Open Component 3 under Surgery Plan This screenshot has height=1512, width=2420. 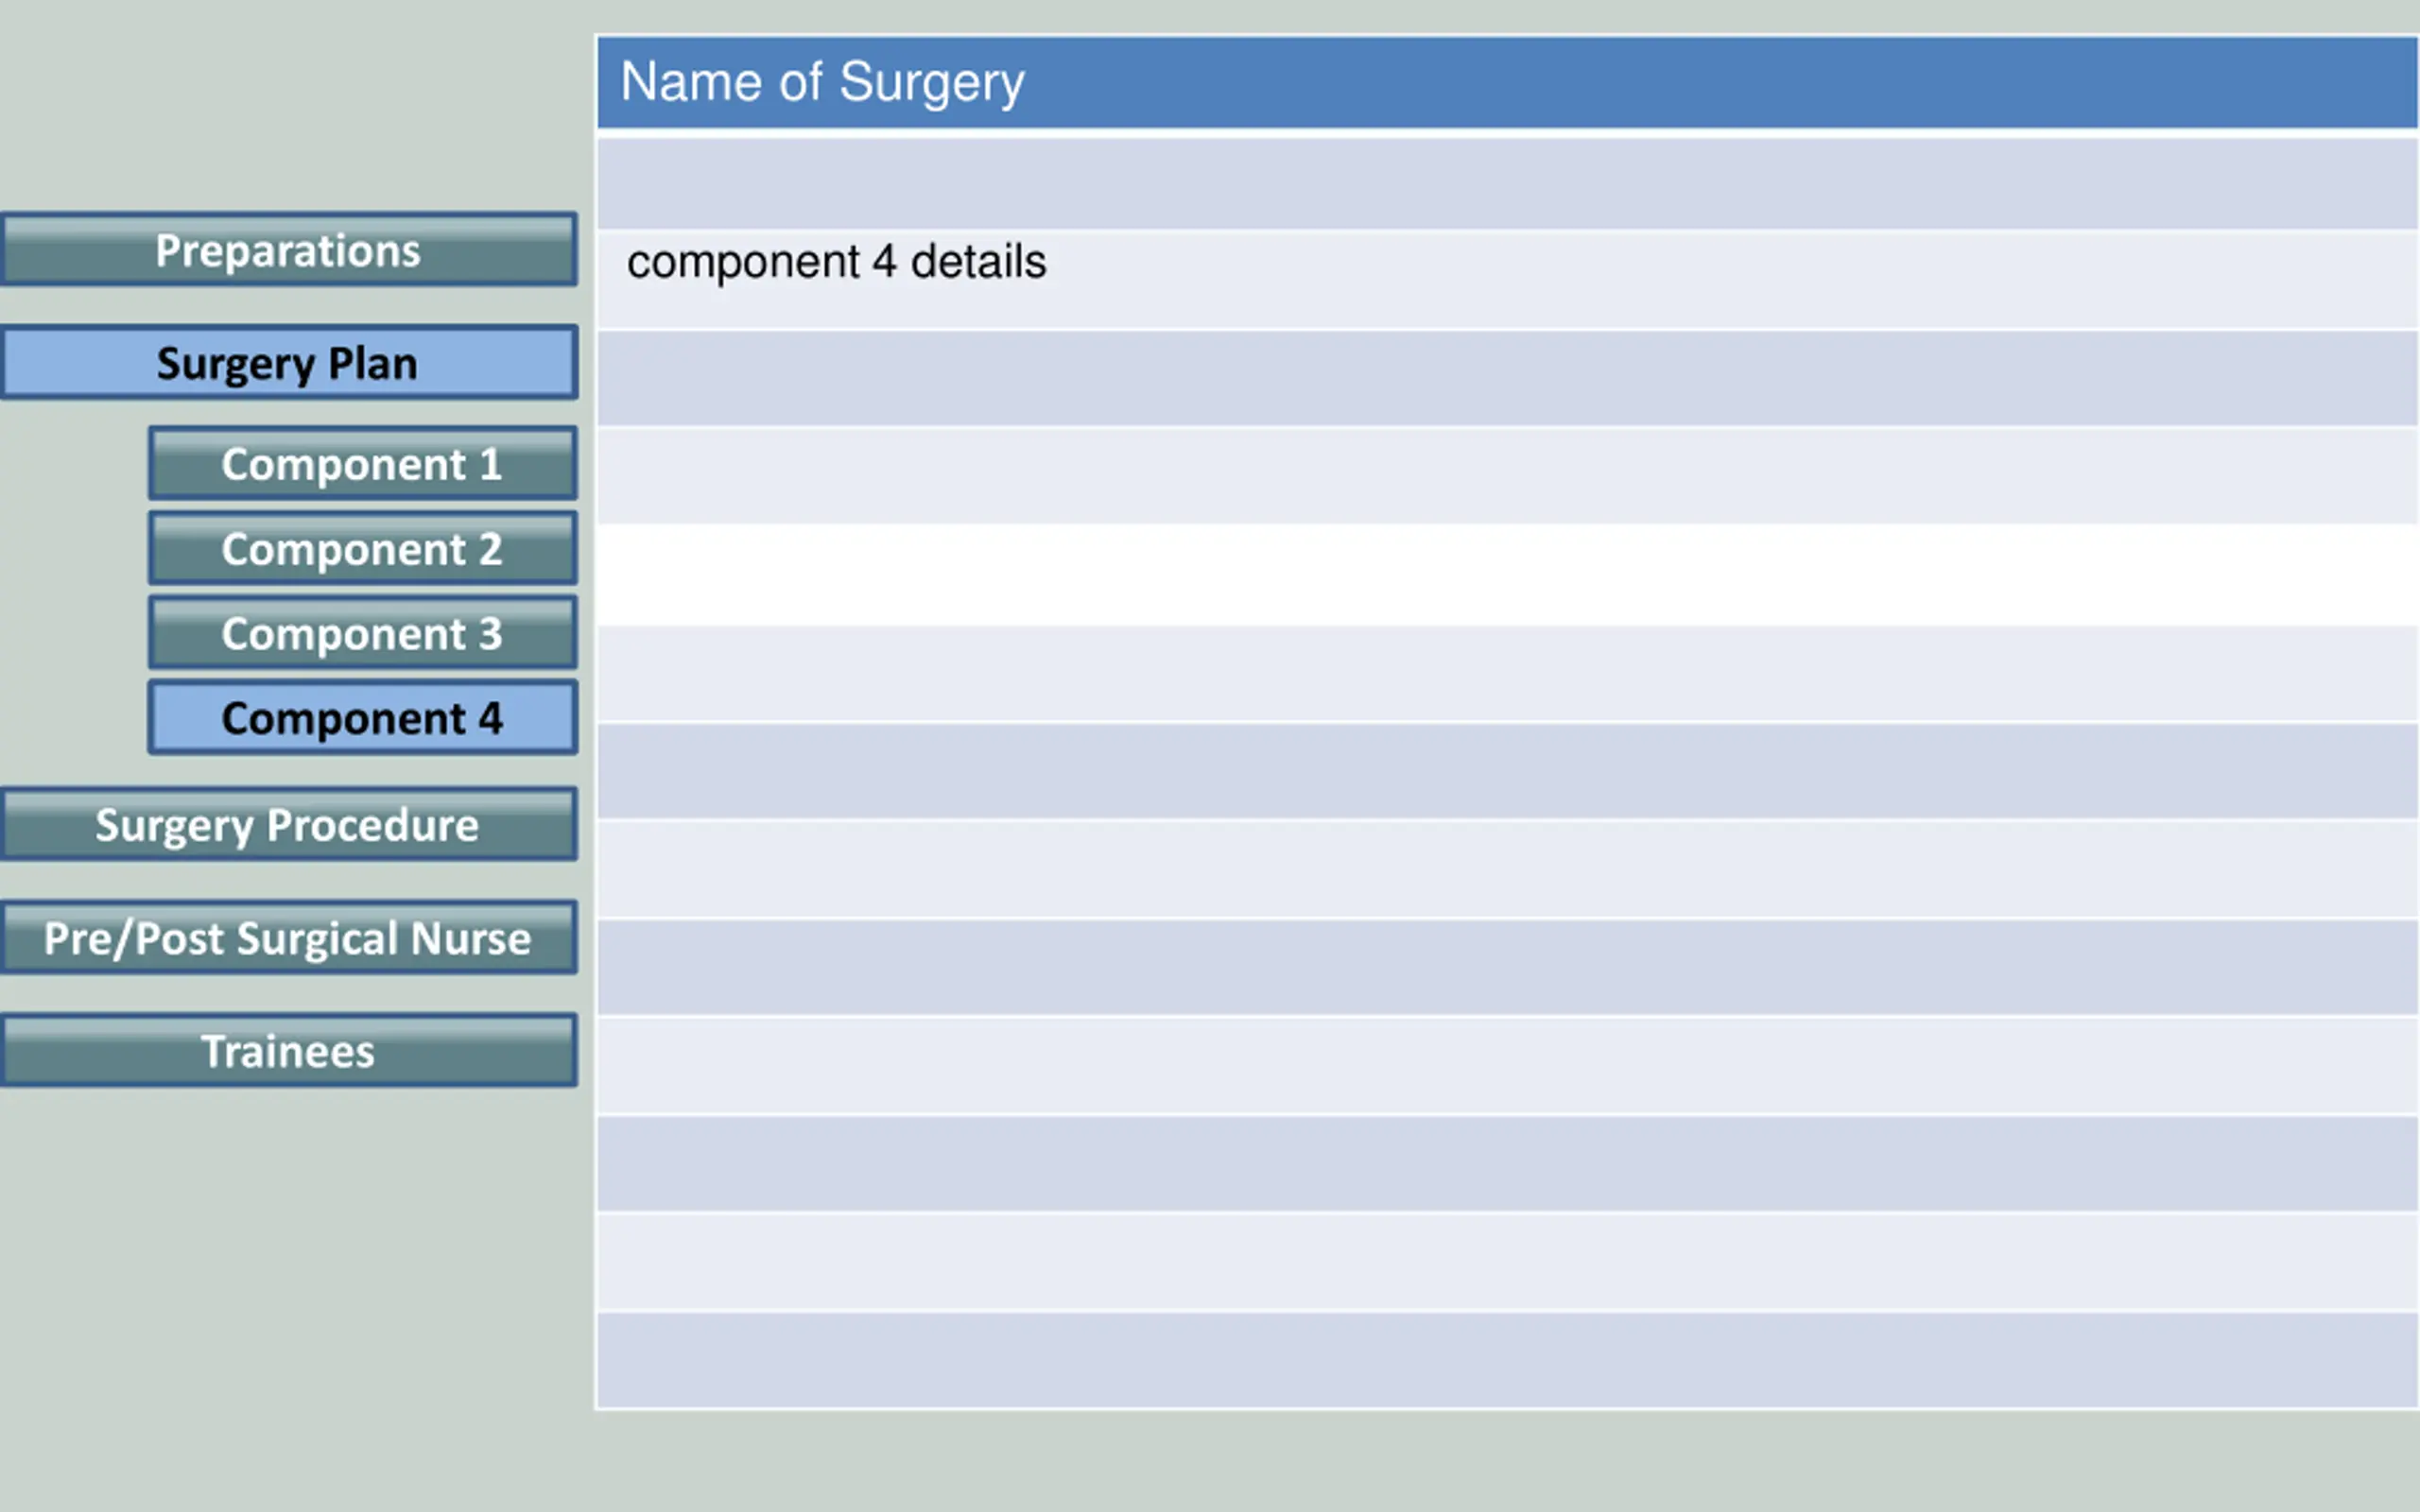coord(363,633)
